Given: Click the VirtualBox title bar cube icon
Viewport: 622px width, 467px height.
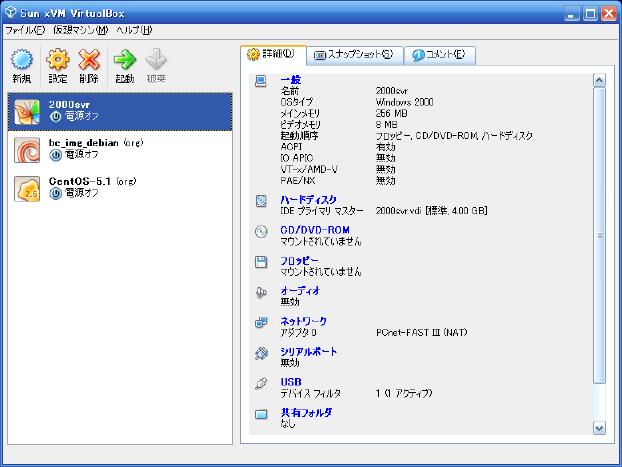Looking at the screenshot, I should coord(10,13).
